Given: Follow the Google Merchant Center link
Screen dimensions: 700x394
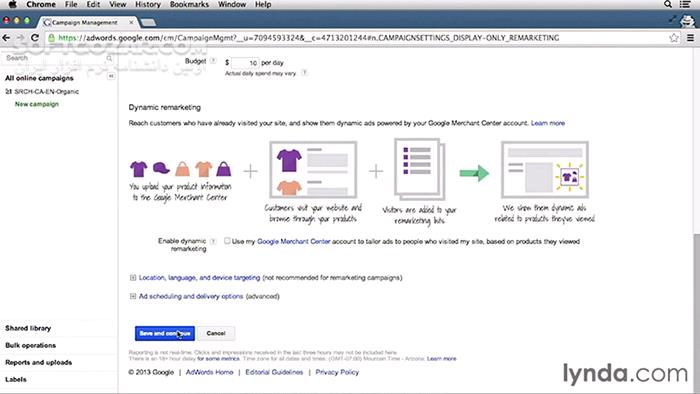Looking at the screenshot, I should [x=294, y=241].
